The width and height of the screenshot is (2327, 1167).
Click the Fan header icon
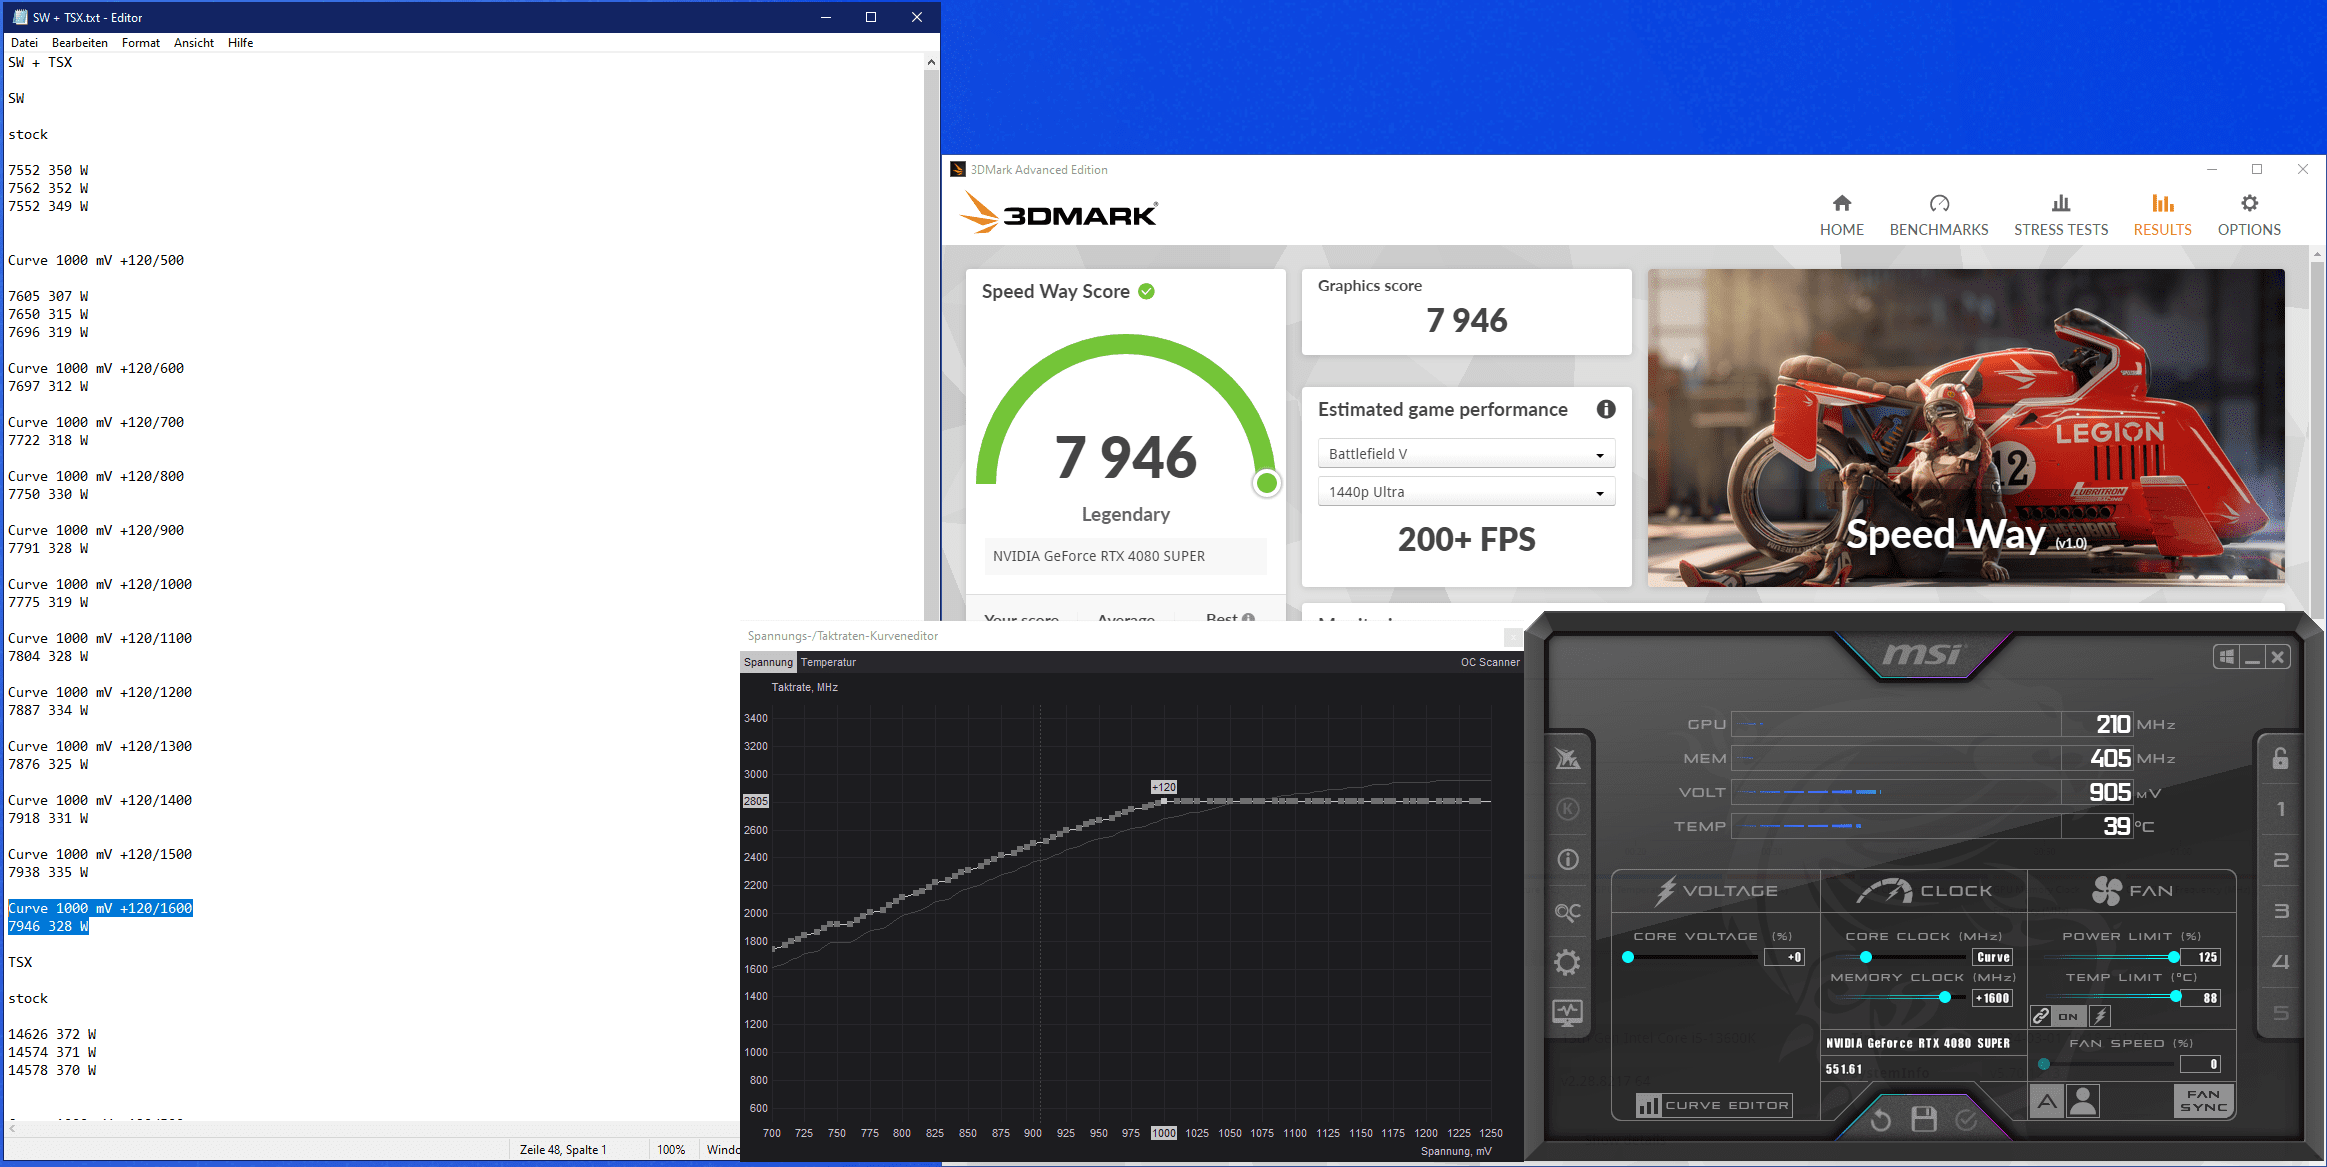point(2106,890)
